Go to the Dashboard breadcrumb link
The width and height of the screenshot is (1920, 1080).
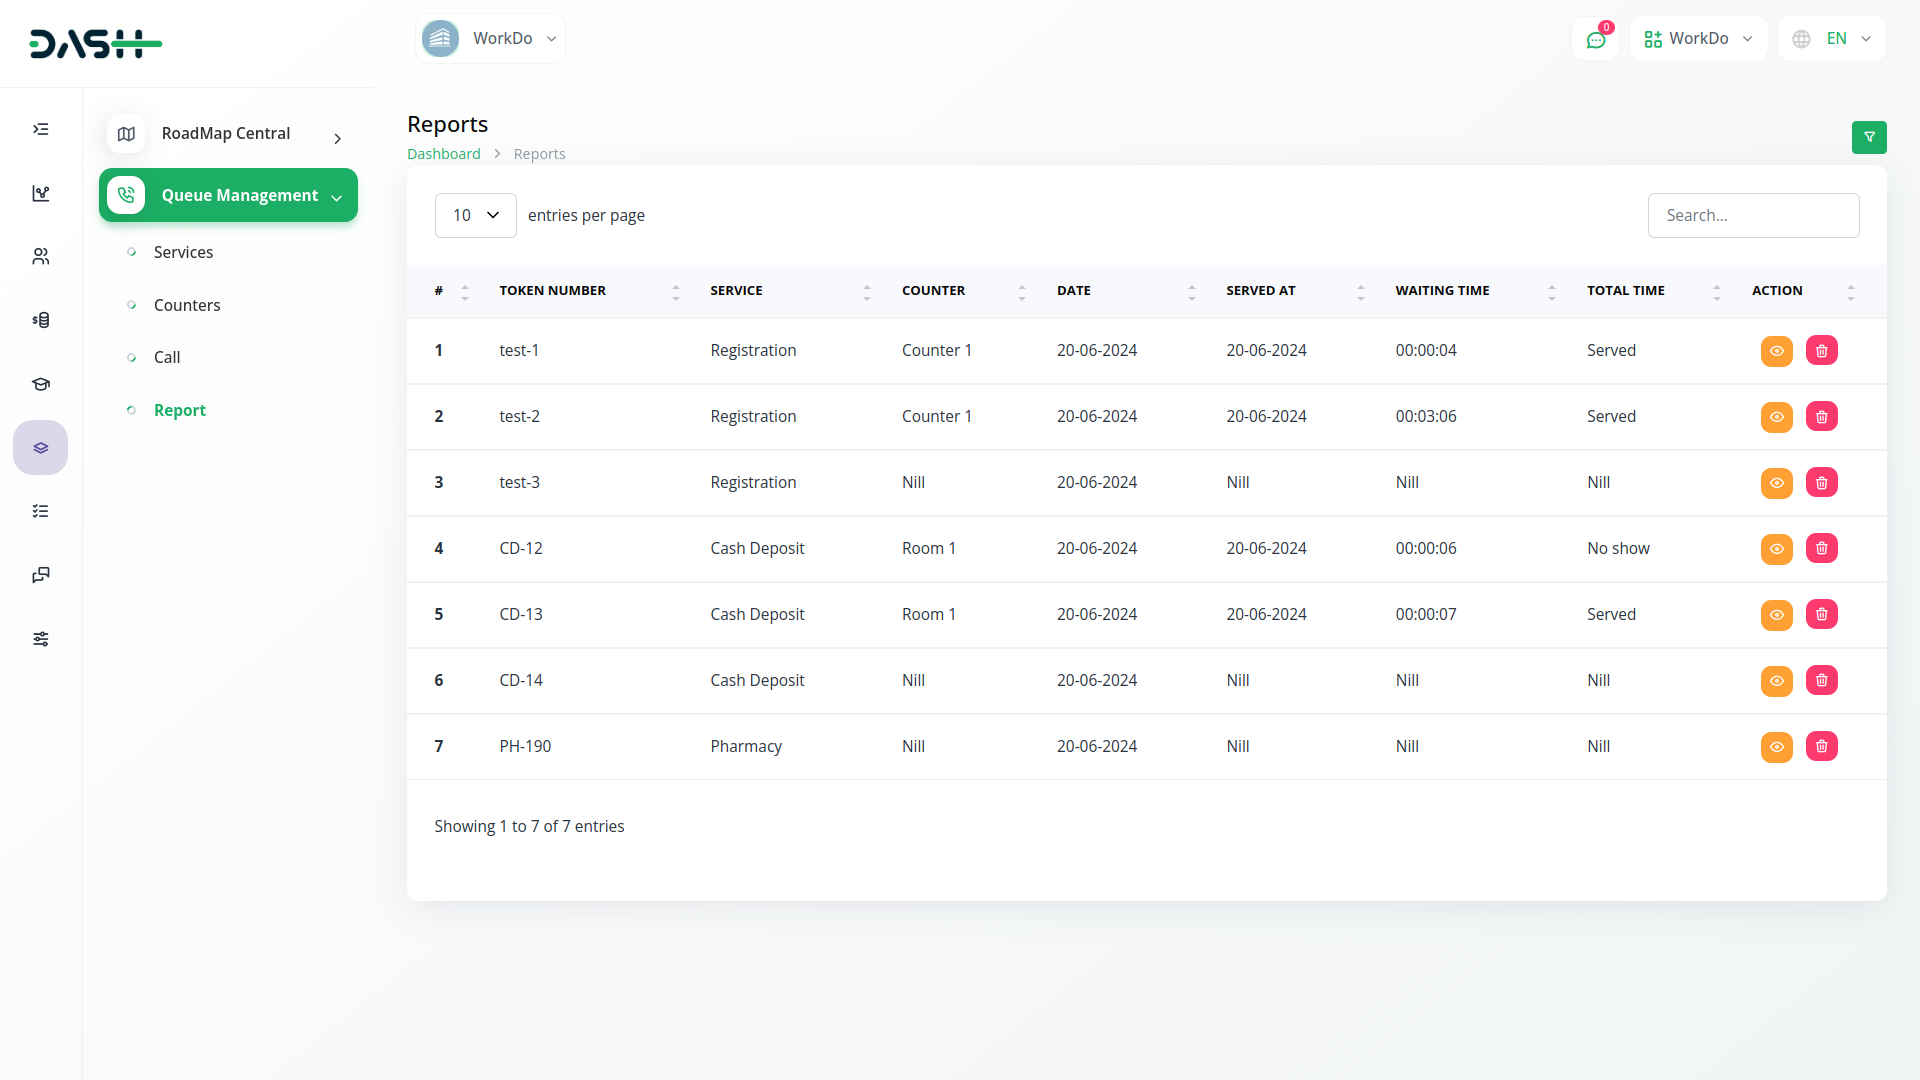443,154
